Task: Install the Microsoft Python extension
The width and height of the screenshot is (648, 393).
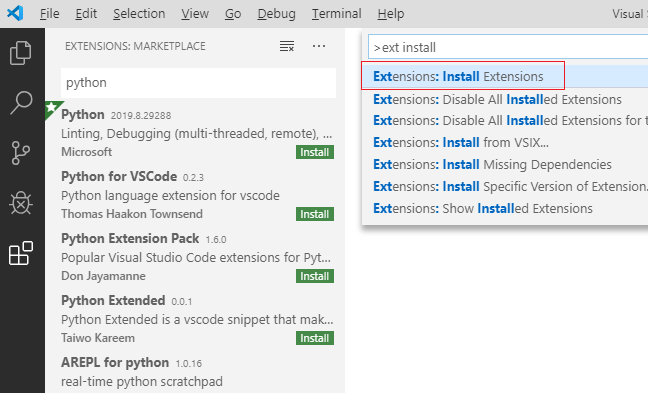Action: (314, 152)
